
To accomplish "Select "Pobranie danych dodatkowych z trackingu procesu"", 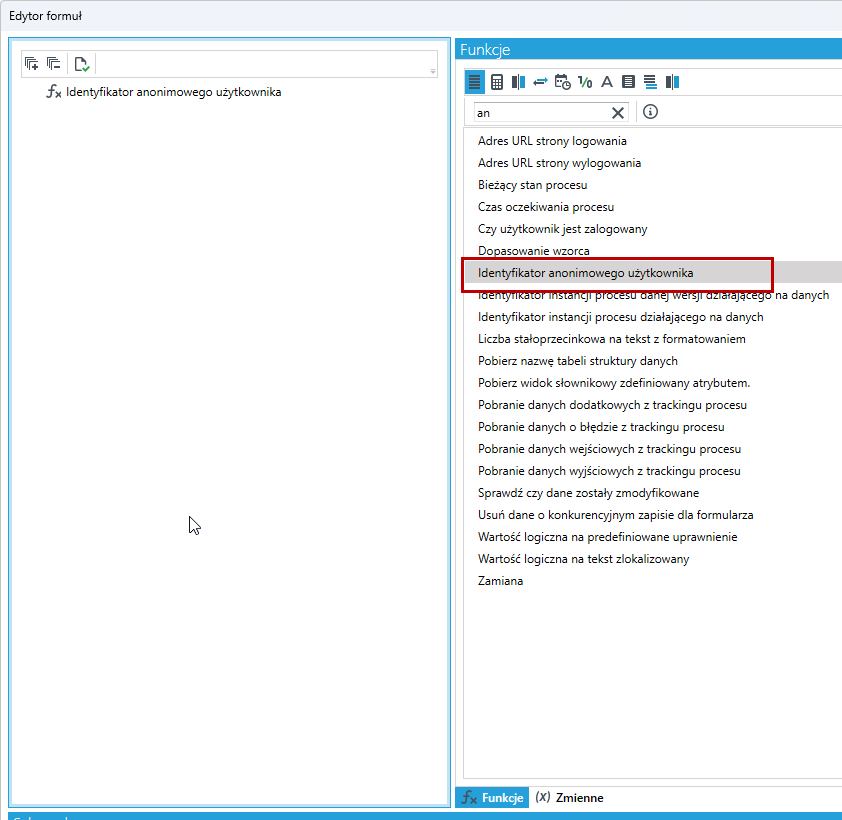I will coord(612,405).
